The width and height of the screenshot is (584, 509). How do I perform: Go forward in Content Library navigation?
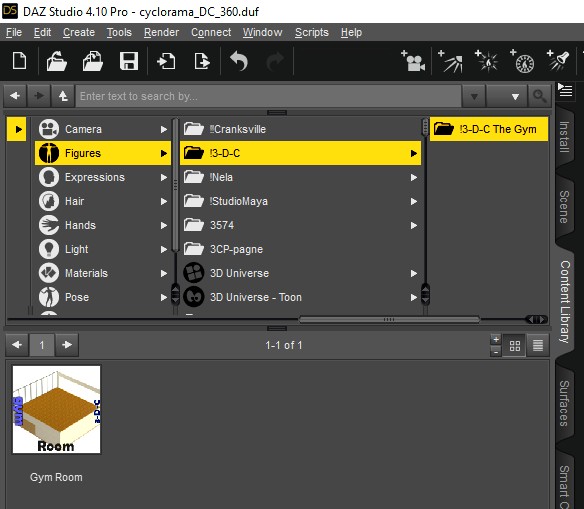pyautogui.click(x=39, y=96)
